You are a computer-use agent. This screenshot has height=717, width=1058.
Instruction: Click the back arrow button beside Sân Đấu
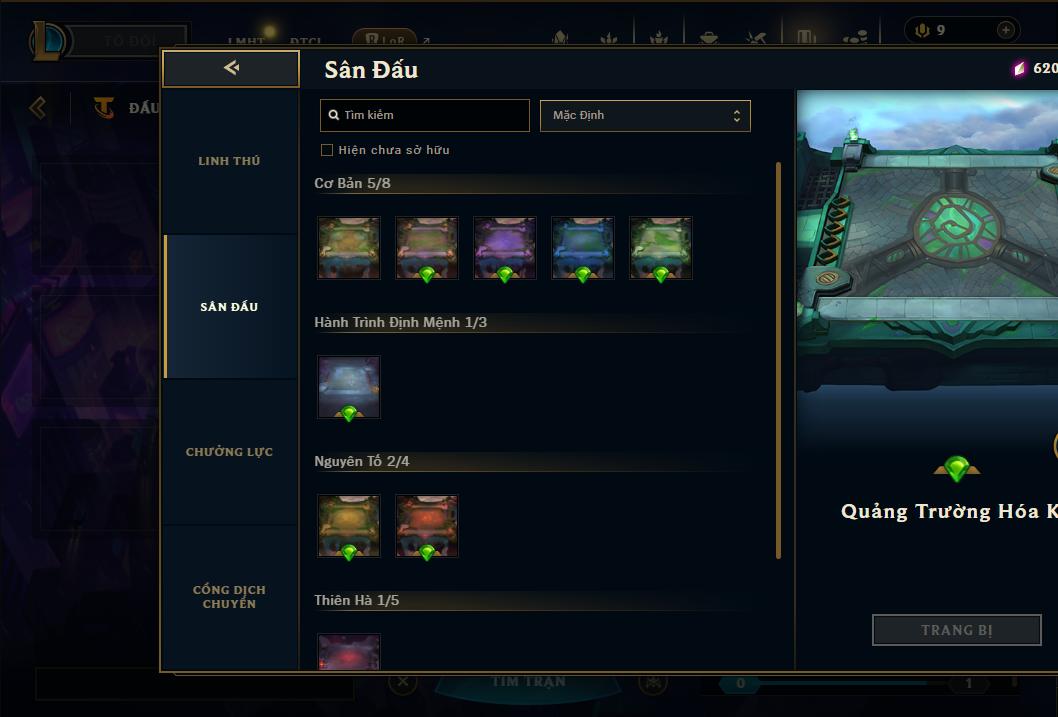(231, 68)
